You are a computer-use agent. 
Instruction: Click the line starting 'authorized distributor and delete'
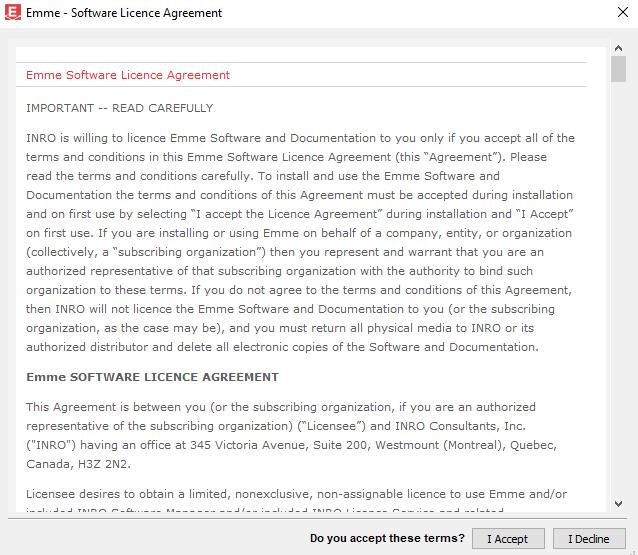282,347
